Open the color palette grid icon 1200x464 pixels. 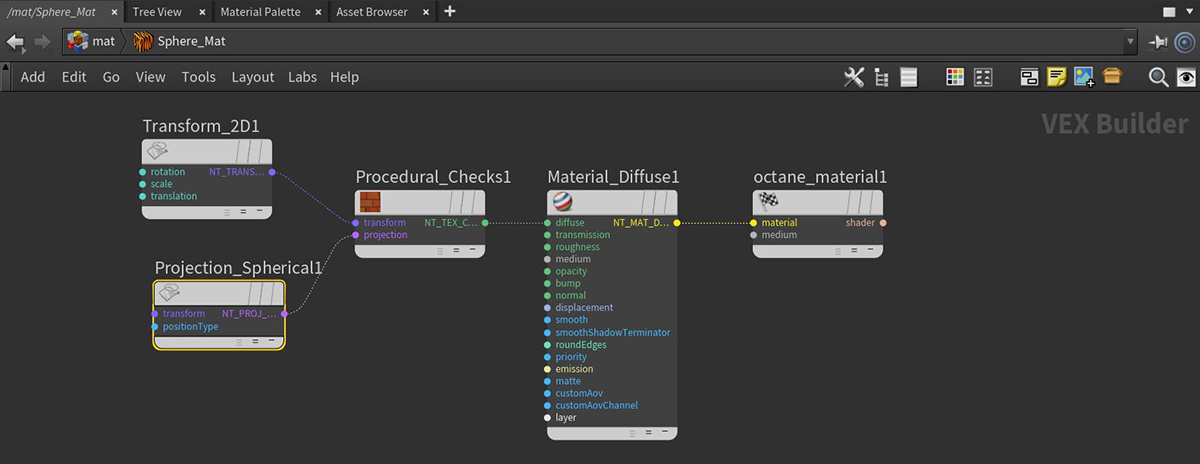pyautogui.click(x=955, y=77)
